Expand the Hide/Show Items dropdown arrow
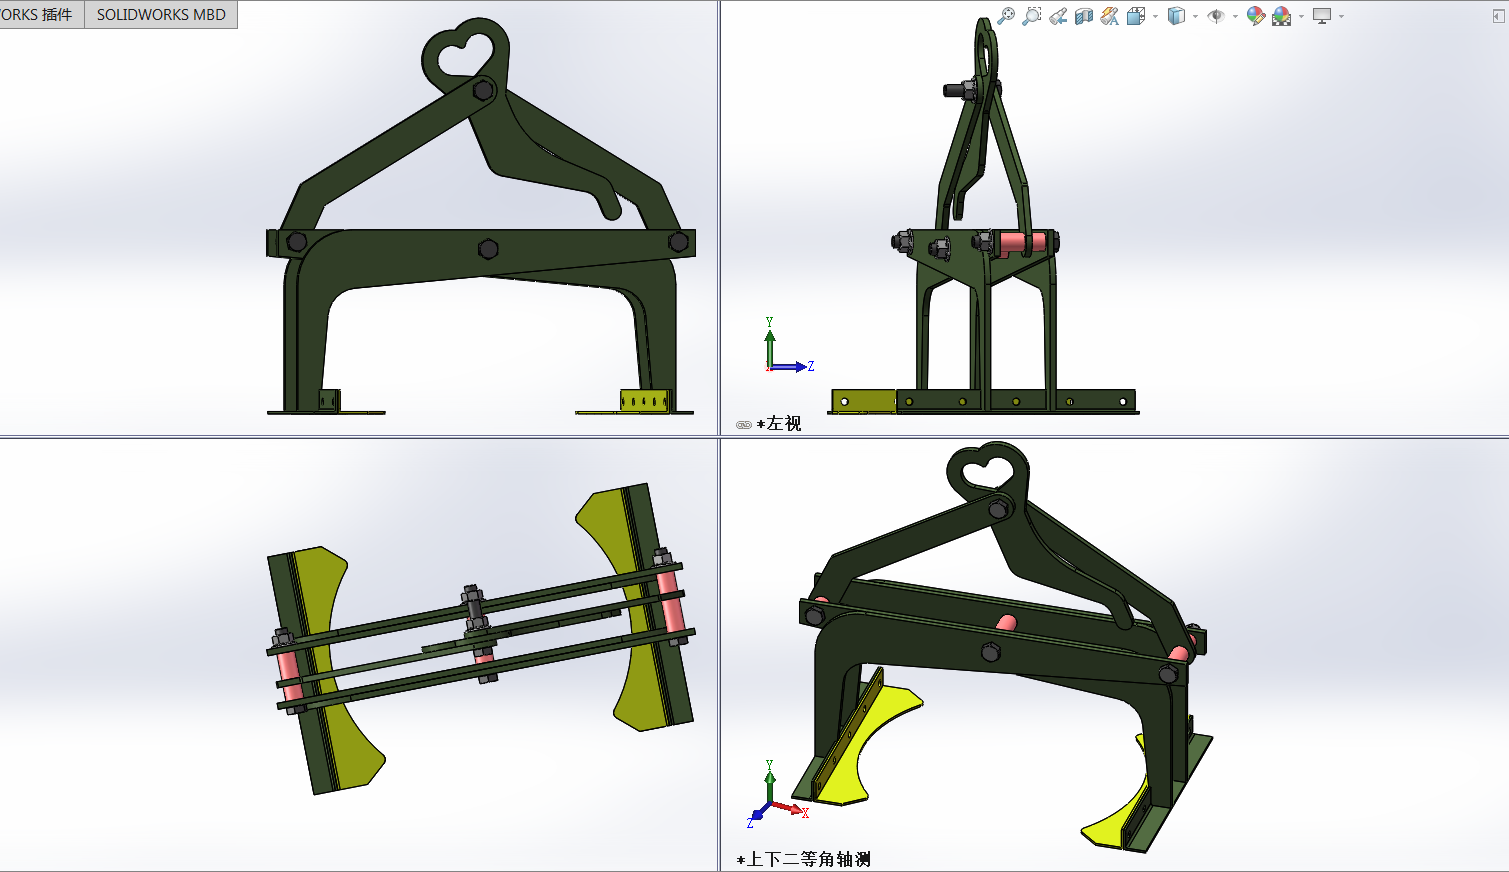The width and height of the screenshot is (1509, 872). [x=1235, y=16]
